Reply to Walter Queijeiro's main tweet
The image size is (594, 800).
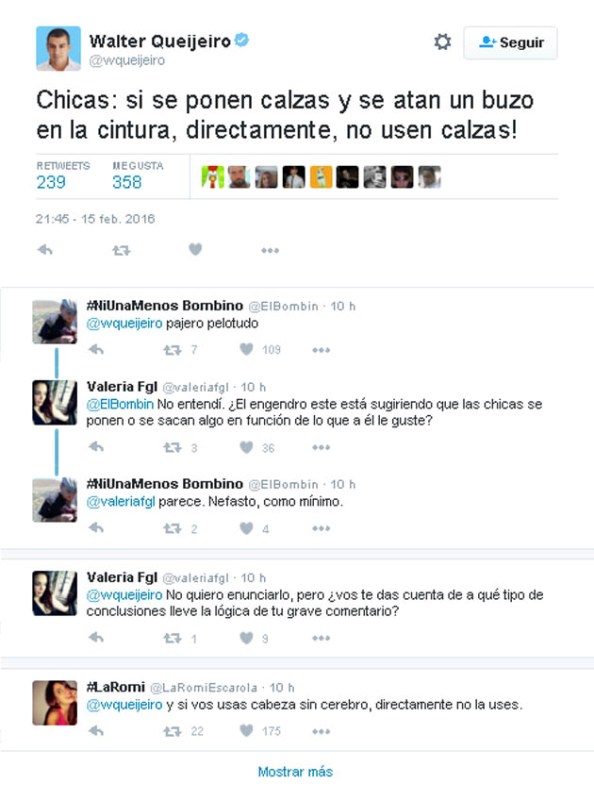(45, 249)
